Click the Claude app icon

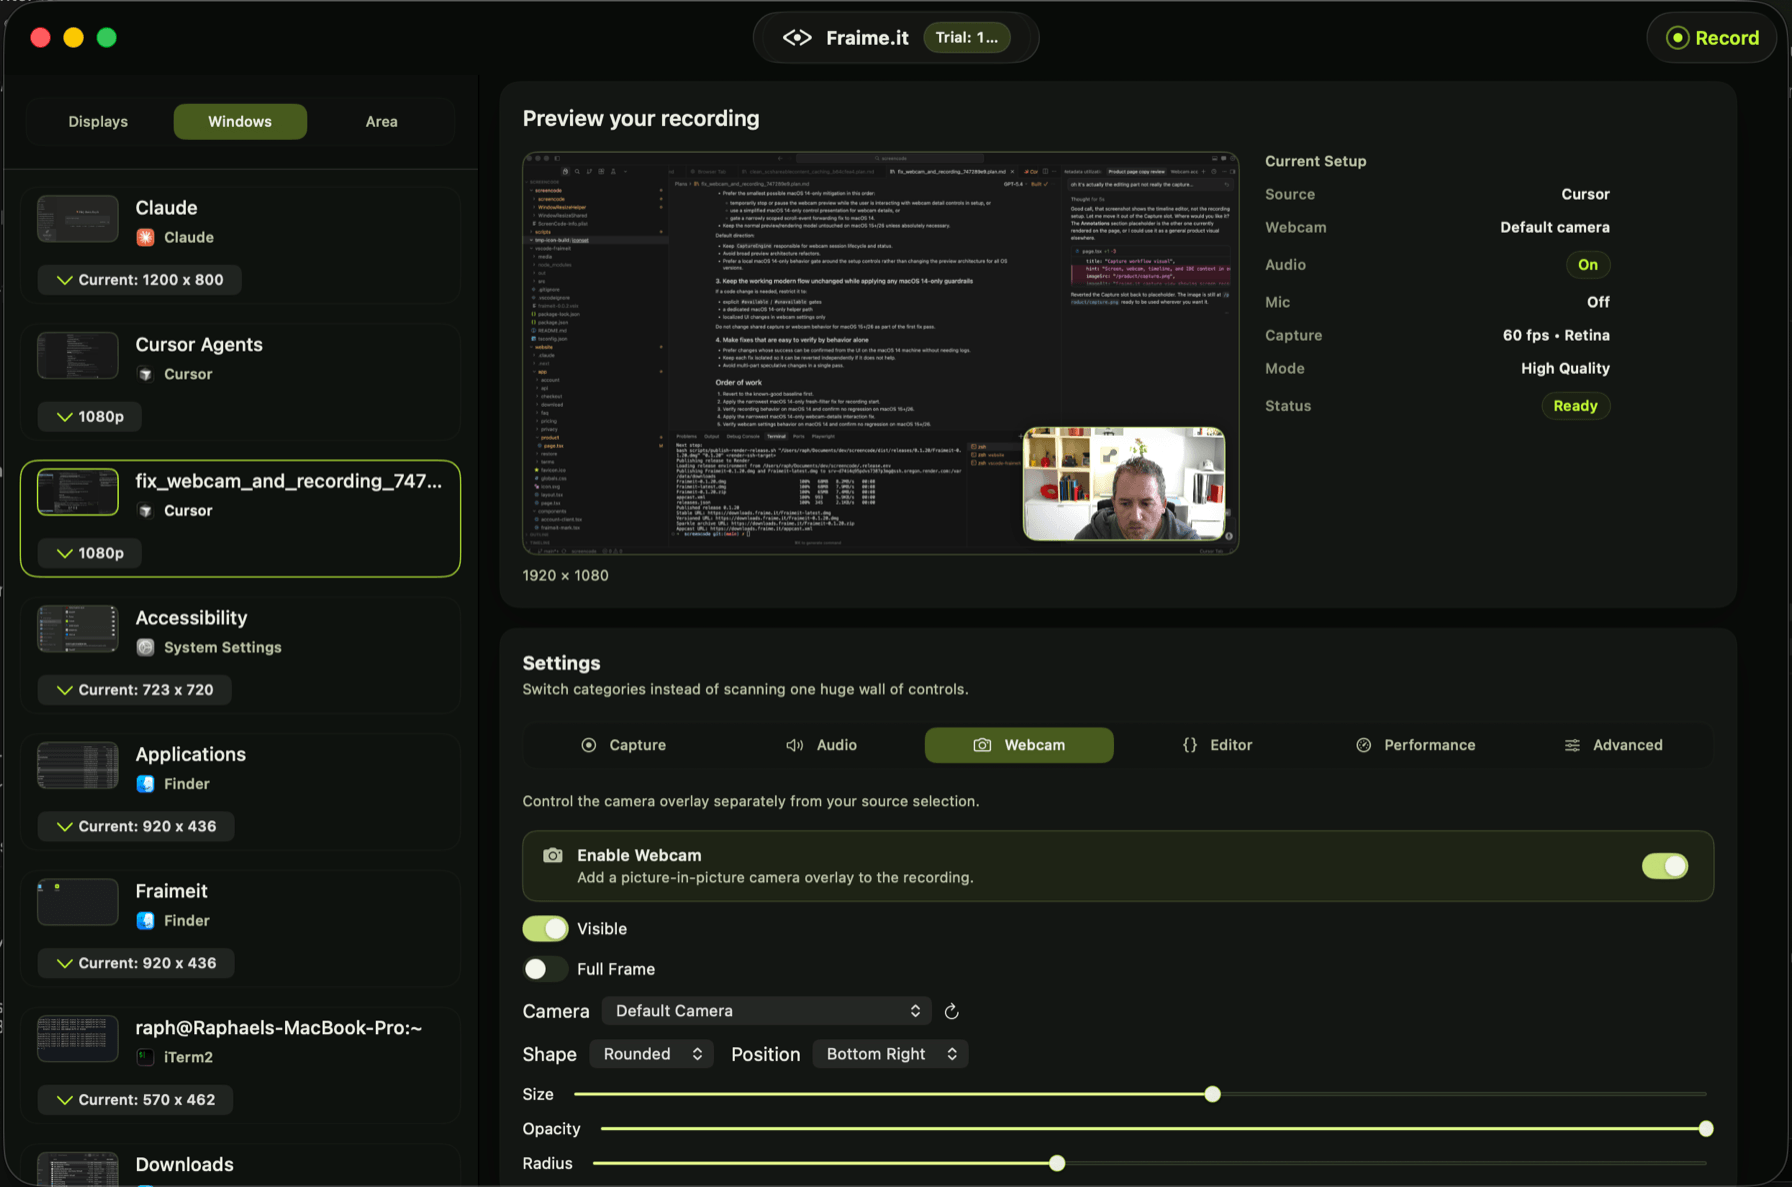[145, 237]
